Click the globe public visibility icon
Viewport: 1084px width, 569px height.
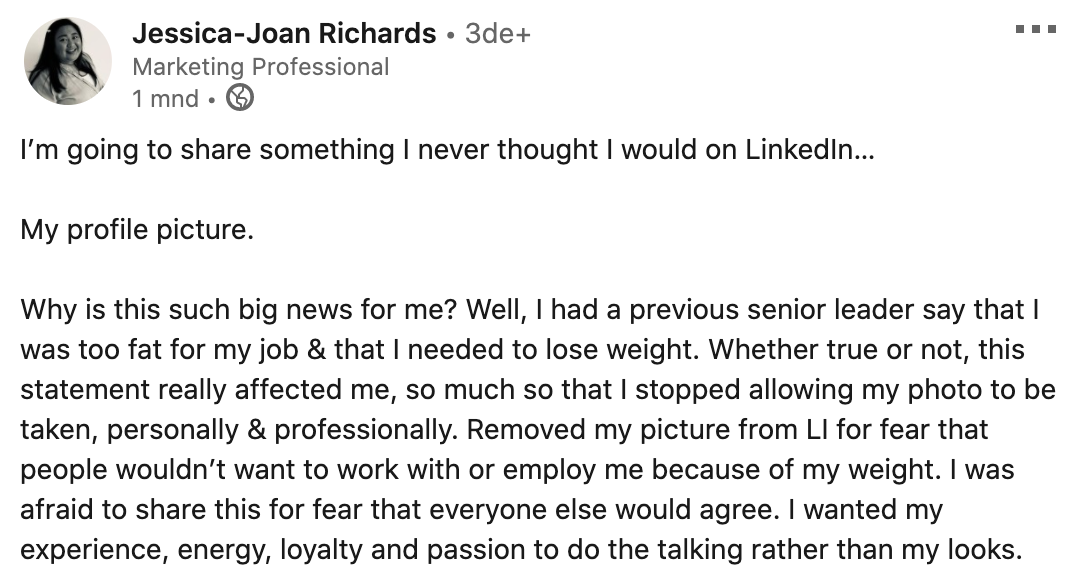coord(240,98)
